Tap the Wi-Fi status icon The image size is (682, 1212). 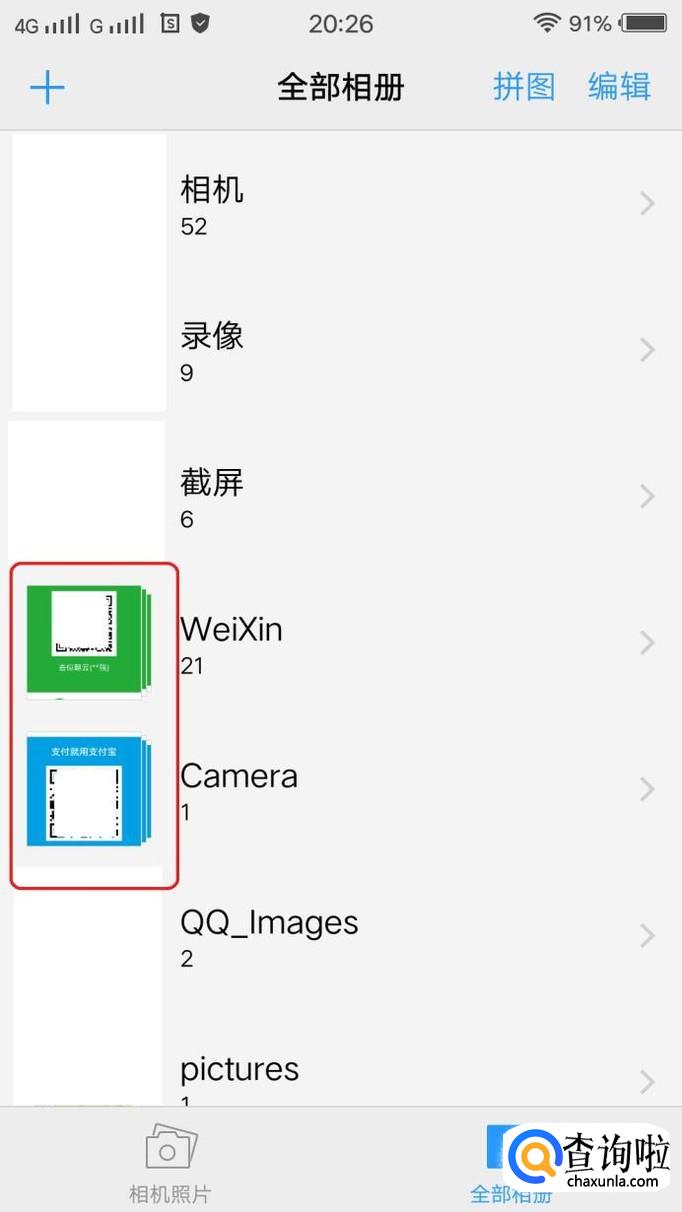point(547,24)
